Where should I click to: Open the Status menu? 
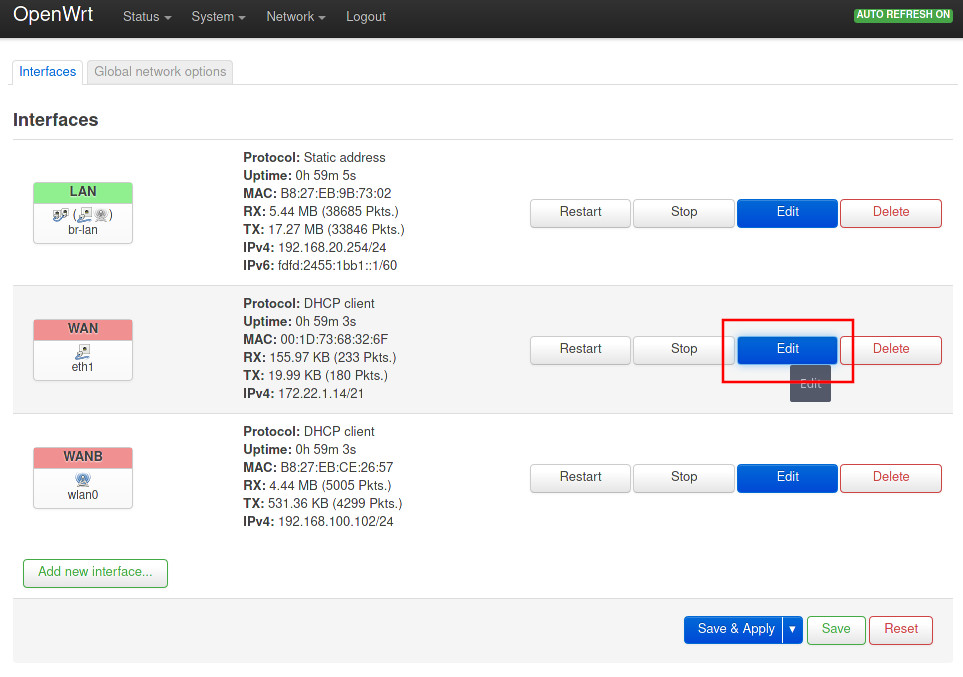click(147, 17)
